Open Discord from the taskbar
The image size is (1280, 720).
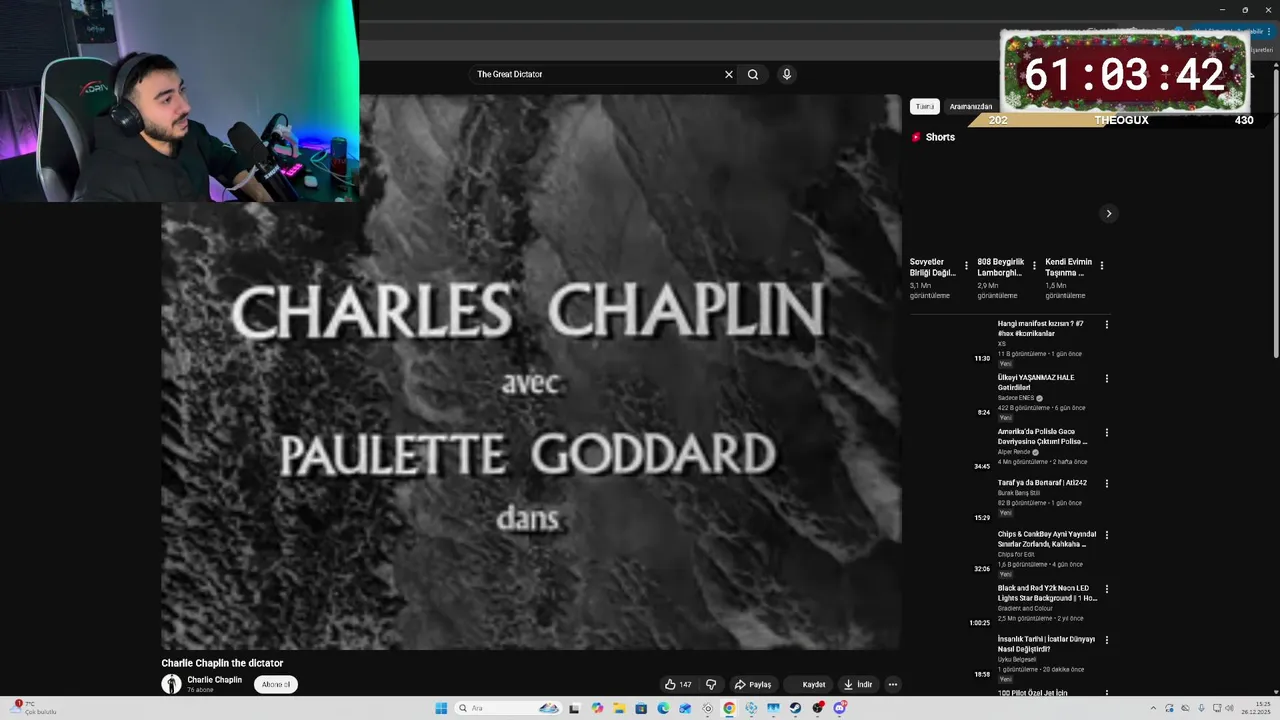(x=840, y=708)
